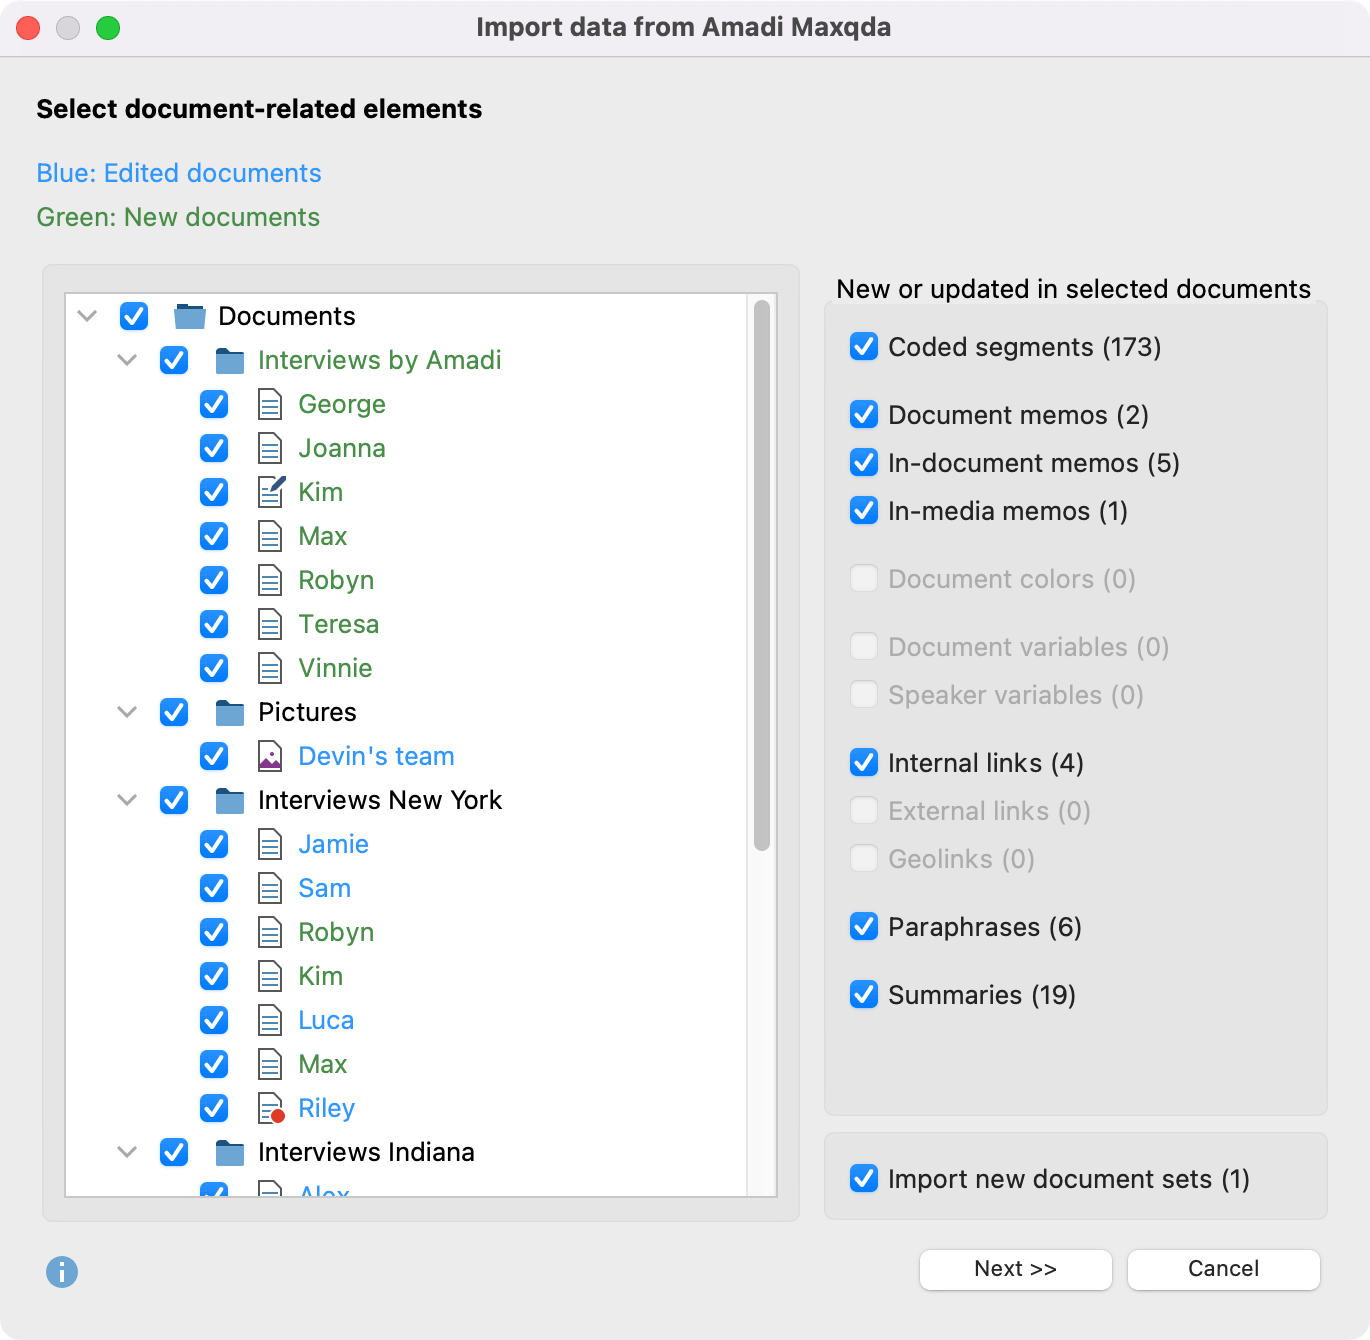Collapse the Pictures branch
The width and height of the screenshot is (1370, 1340).
(x=127, y=712)
